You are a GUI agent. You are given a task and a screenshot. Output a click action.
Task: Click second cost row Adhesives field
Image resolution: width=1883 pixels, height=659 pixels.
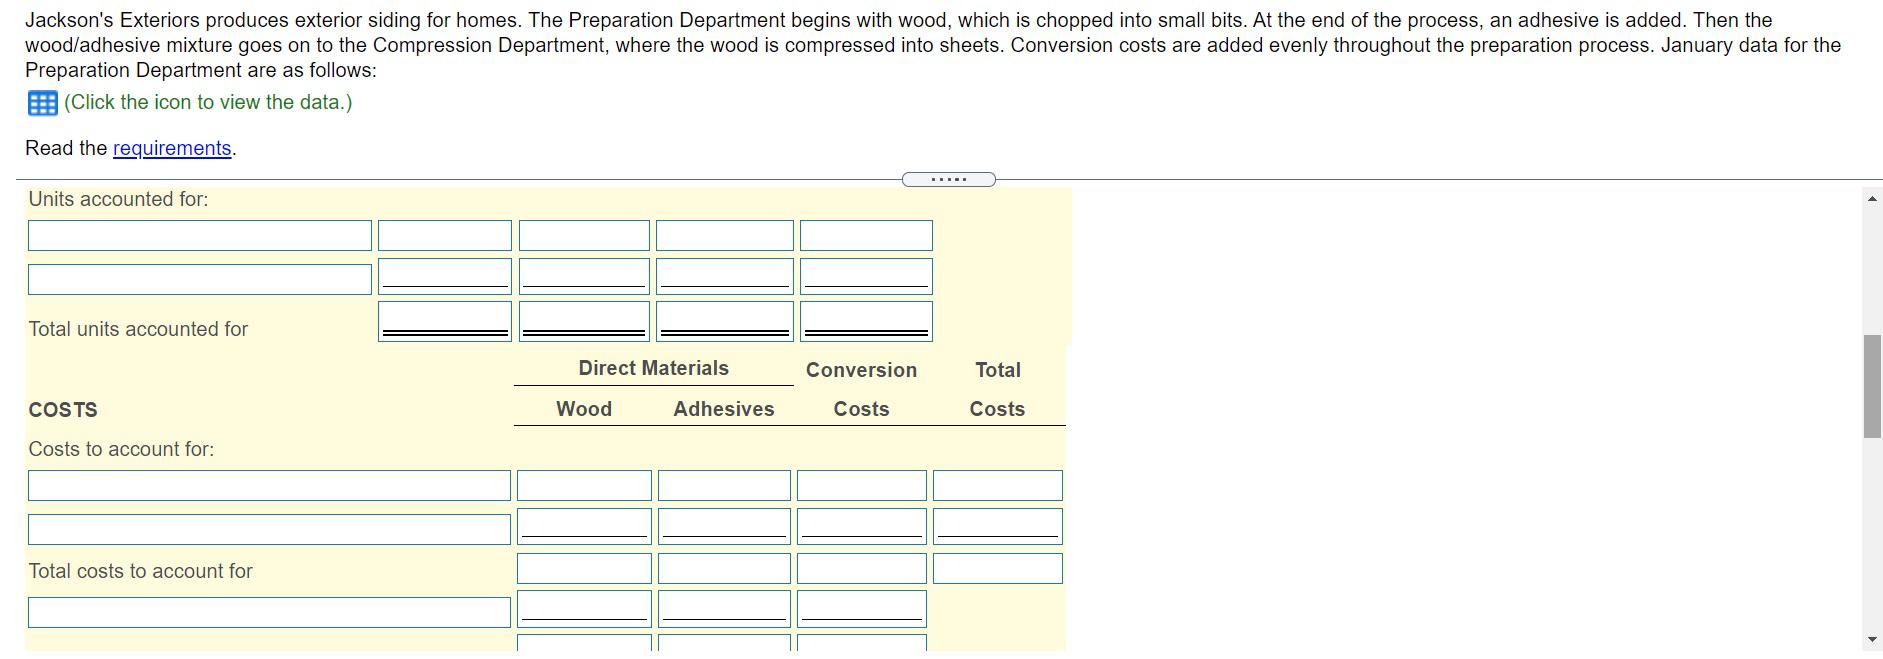[724, 527]
